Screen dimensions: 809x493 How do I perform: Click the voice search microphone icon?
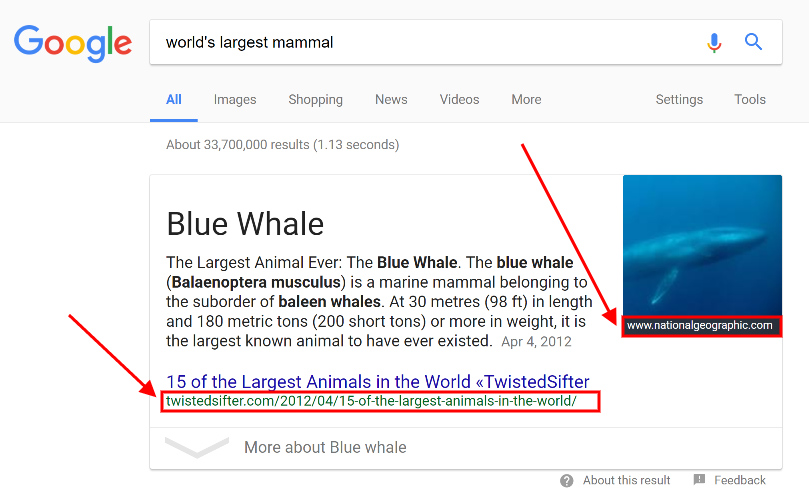point(714,42)
